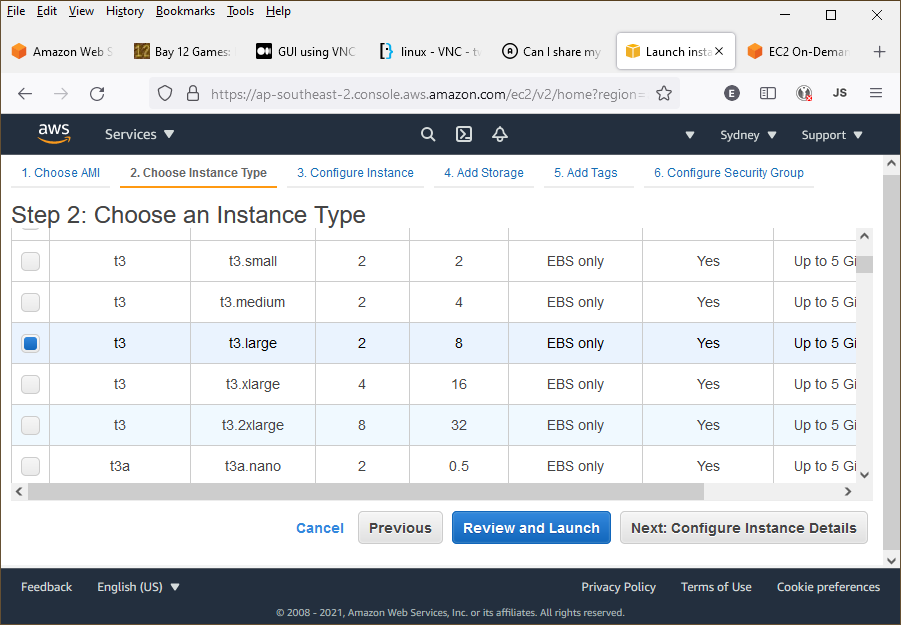Click the table scroll-right arrow
The width and height of the screenshot is (901, 625).
848,492
